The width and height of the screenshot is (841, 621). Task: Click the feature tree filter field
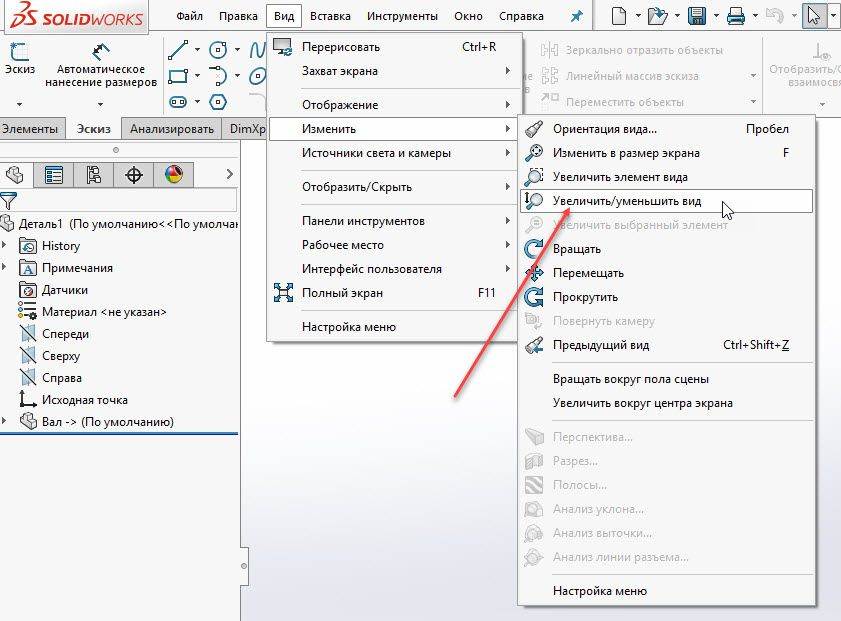[x=128, y=201]
